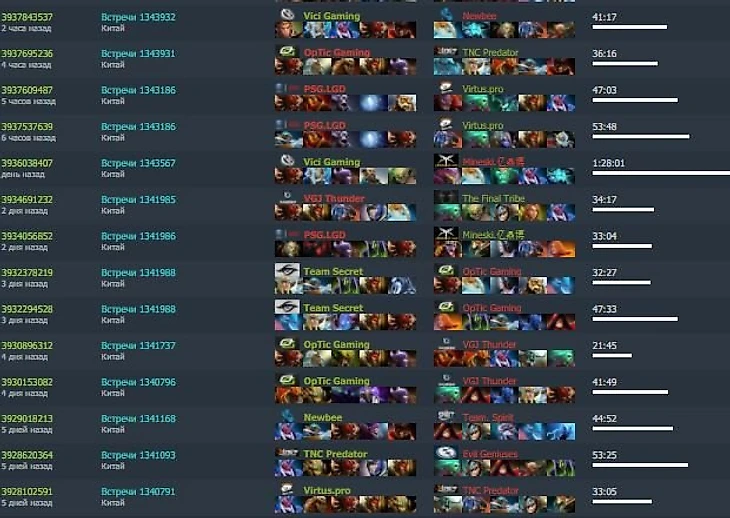Click the Vici Gaming logo in the first match row

287,15
